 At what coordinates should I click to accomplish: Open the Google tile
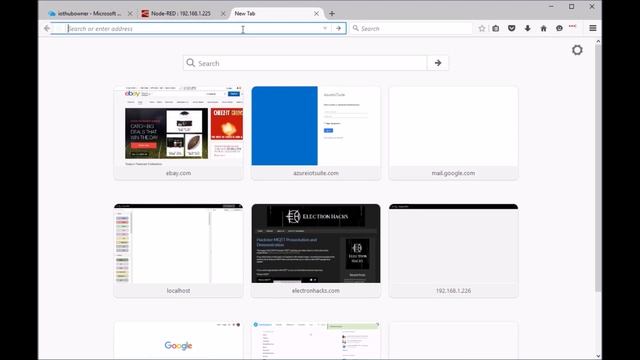(178, 341)
